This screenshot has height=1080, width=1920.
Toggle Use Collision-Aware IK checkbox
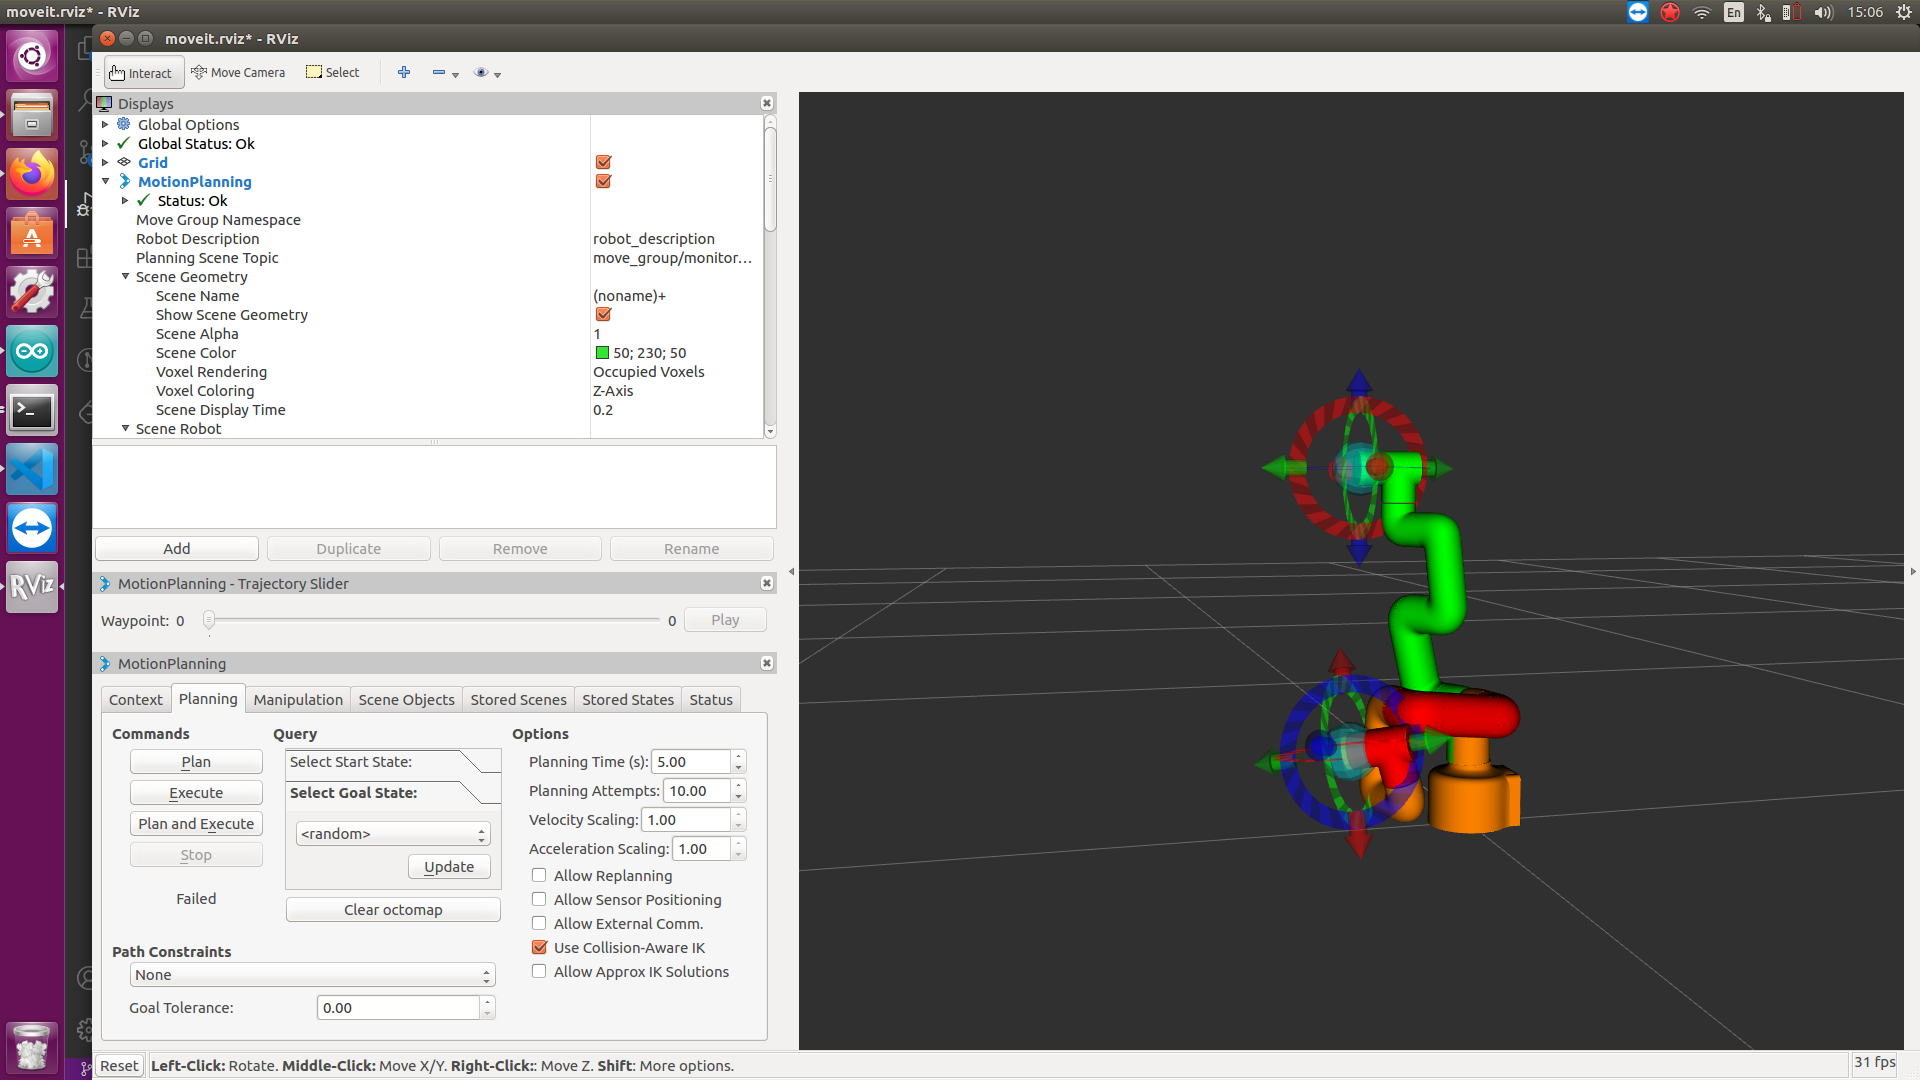[538, 947]
